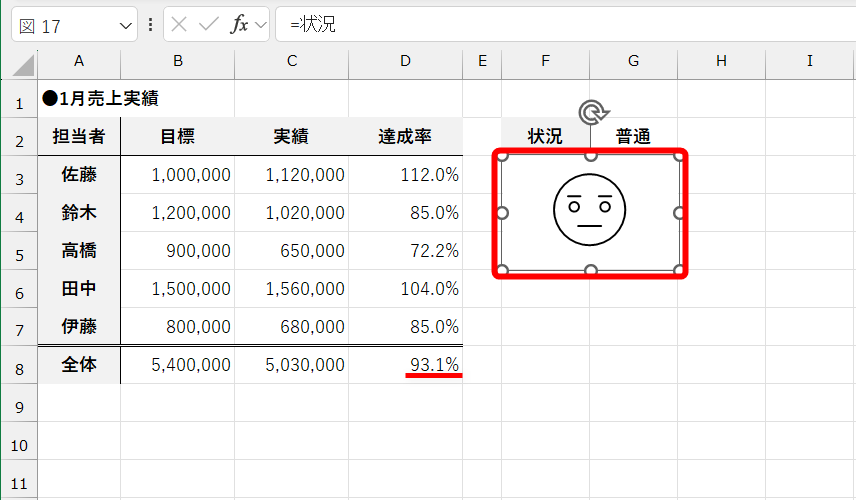This screenshot has height=500, width=856.
Task: Click the Name Box showing 図 17
Action: tap(74, 25)
